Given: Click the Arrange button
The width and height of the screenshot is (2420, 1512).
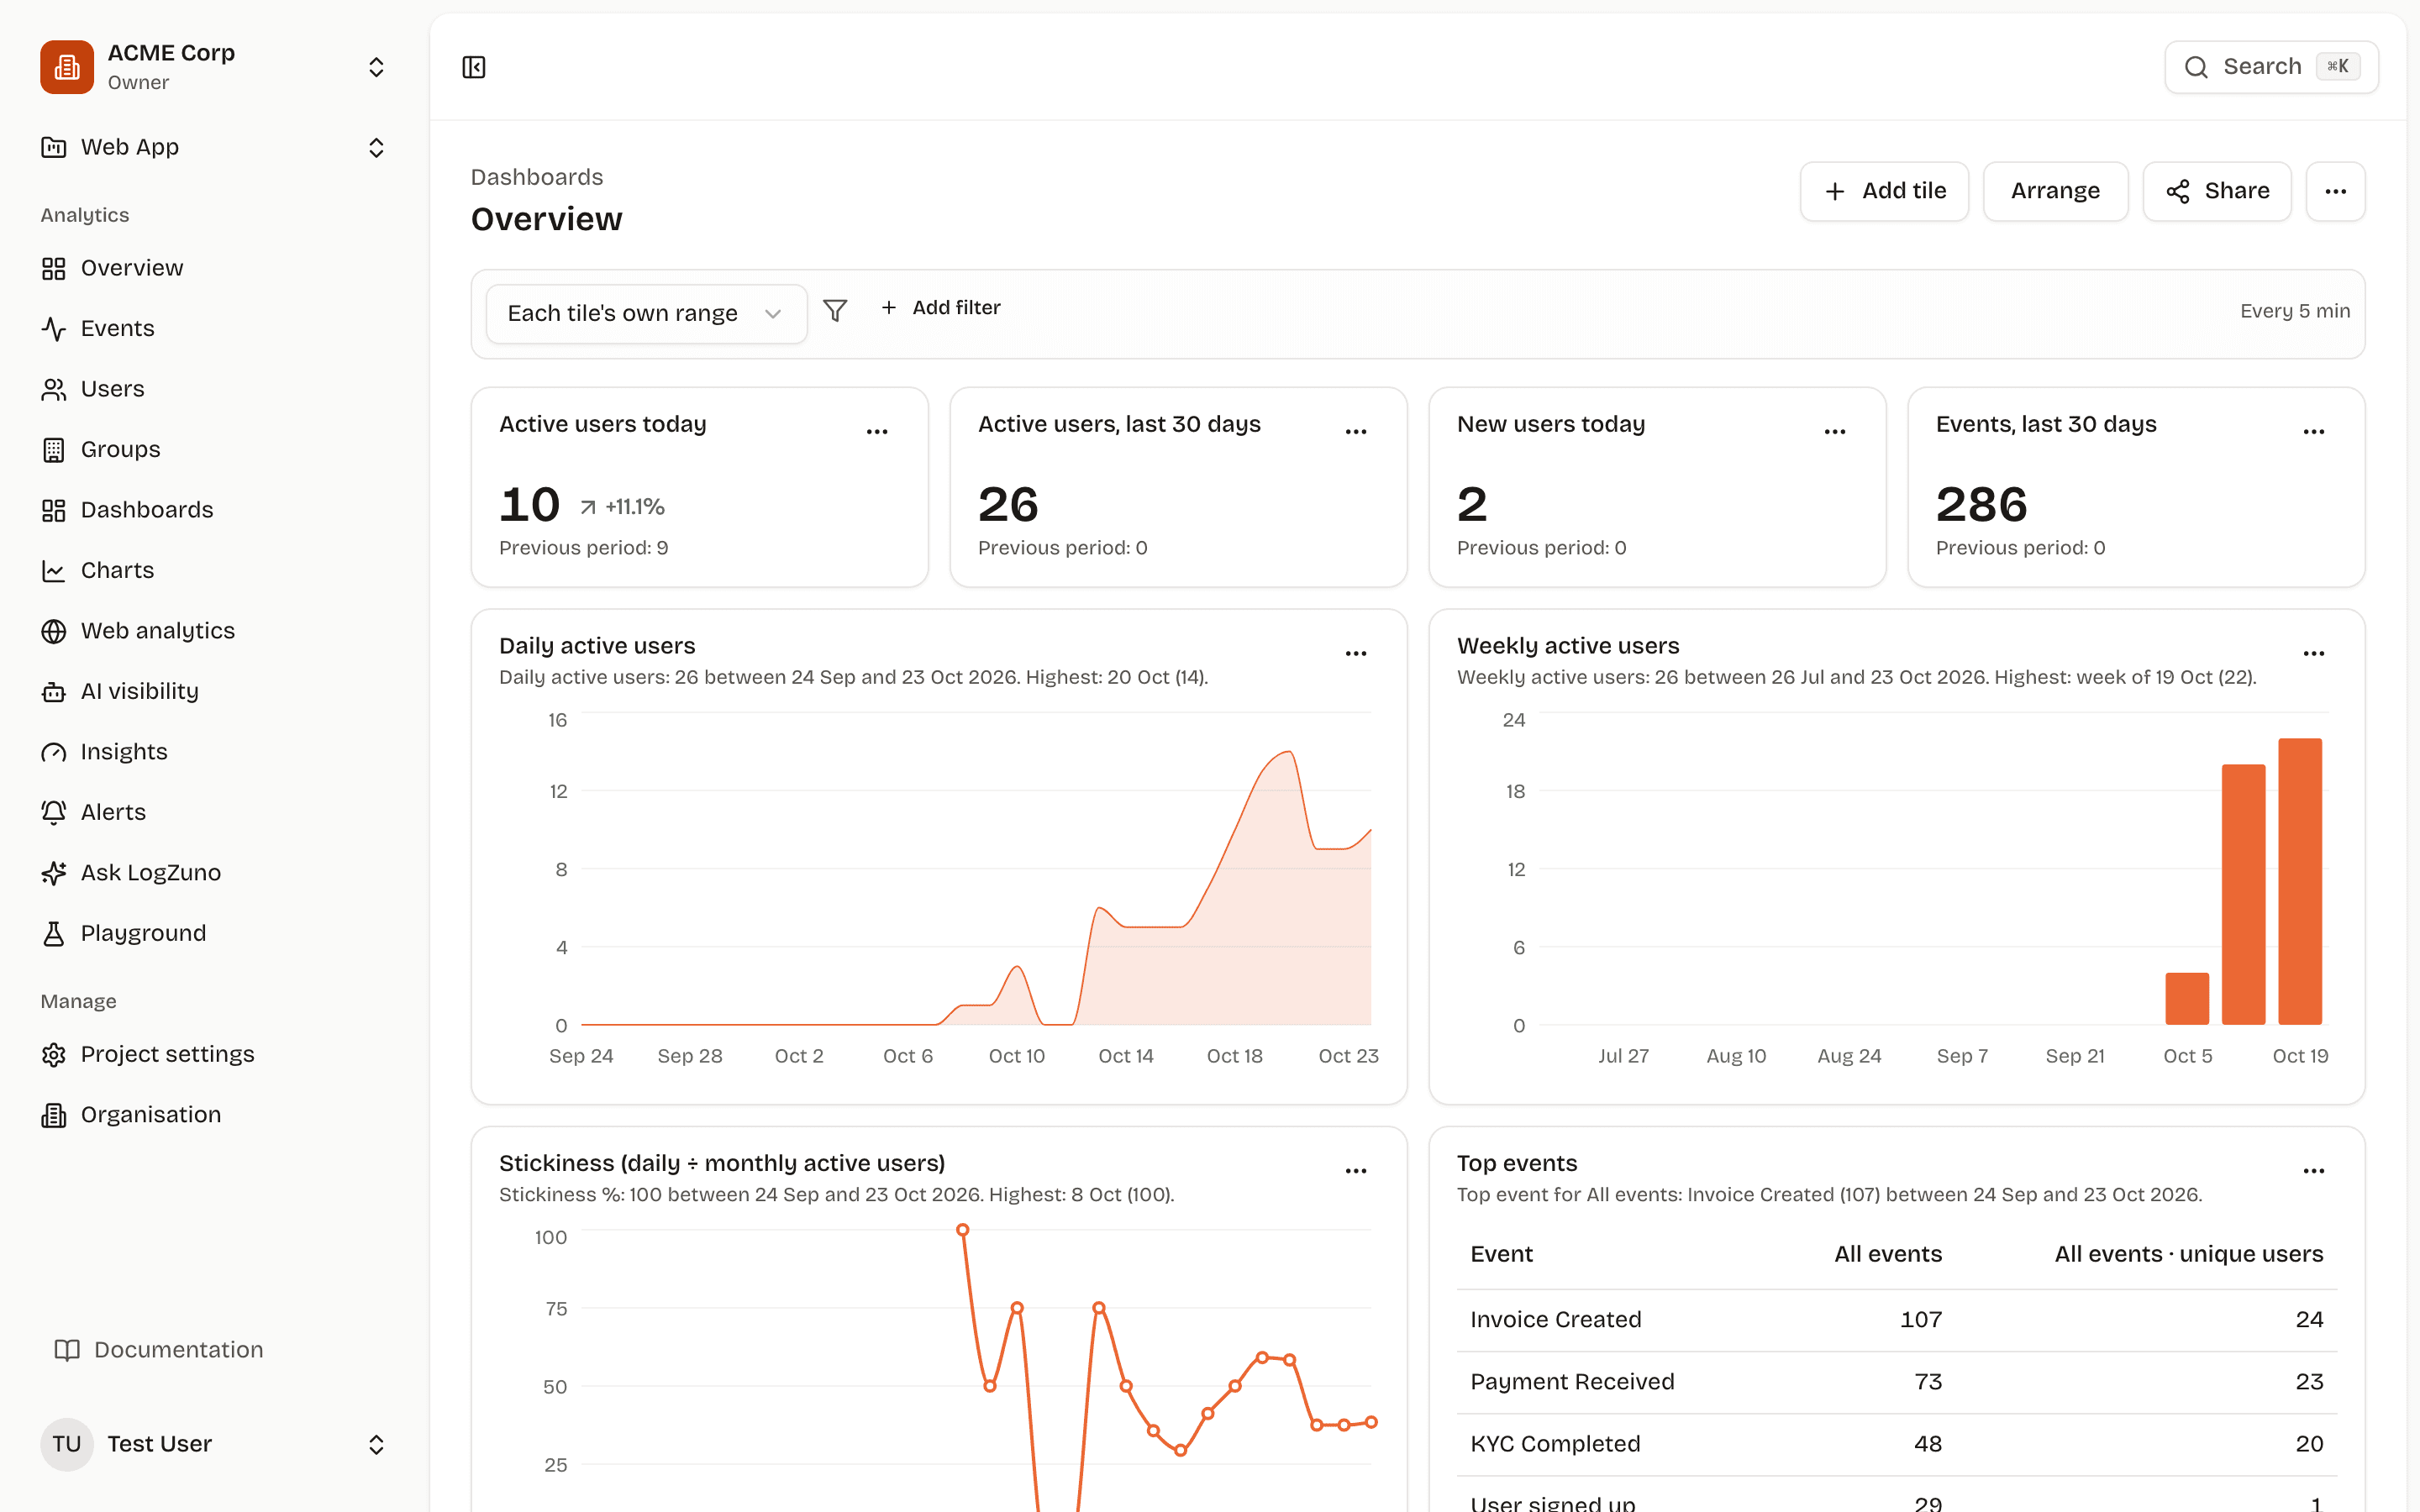Looking at the screenshot, I should pos(2055,191).
